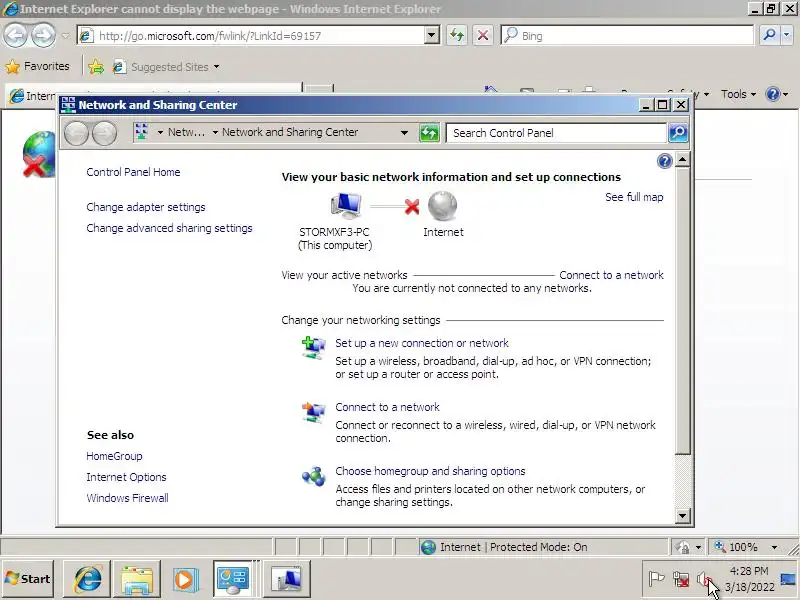This screenshot has height=600, width=800.
Task: Expand the Netw... breadcrumb arrow
Action: (215, 133)
